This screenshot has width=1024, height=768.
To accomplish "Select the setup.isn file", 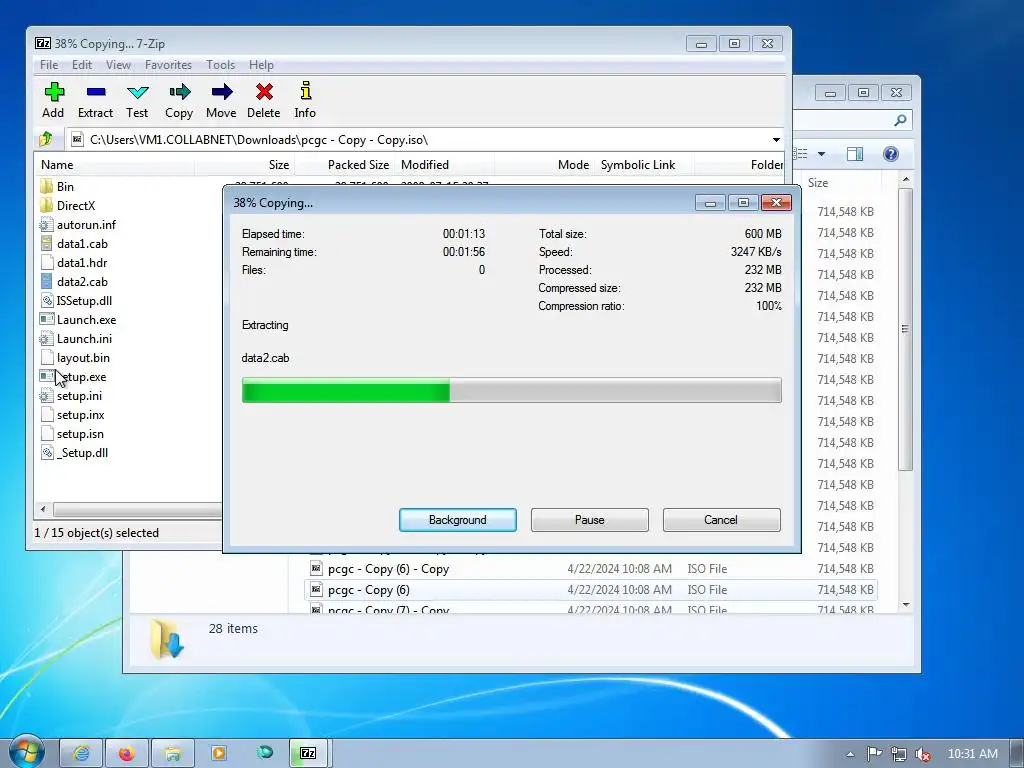I will click(72, 434).
